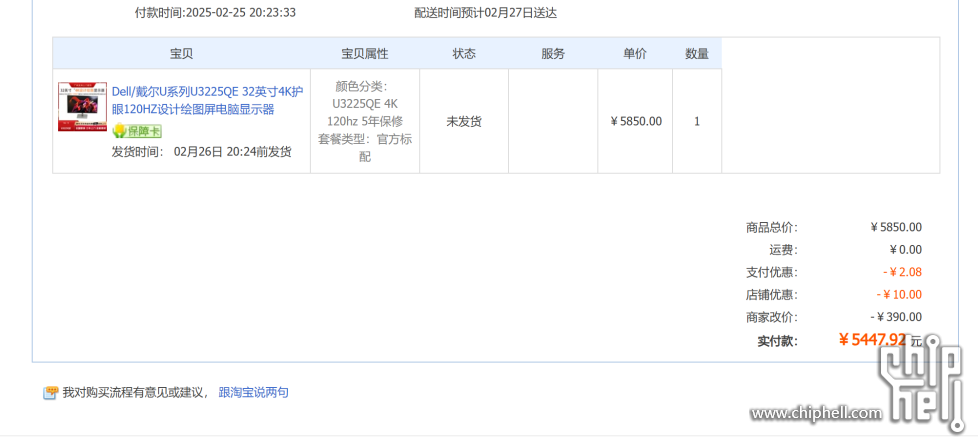
Task: Click the 宝贝 column header
Action: (x=182, y=54)
